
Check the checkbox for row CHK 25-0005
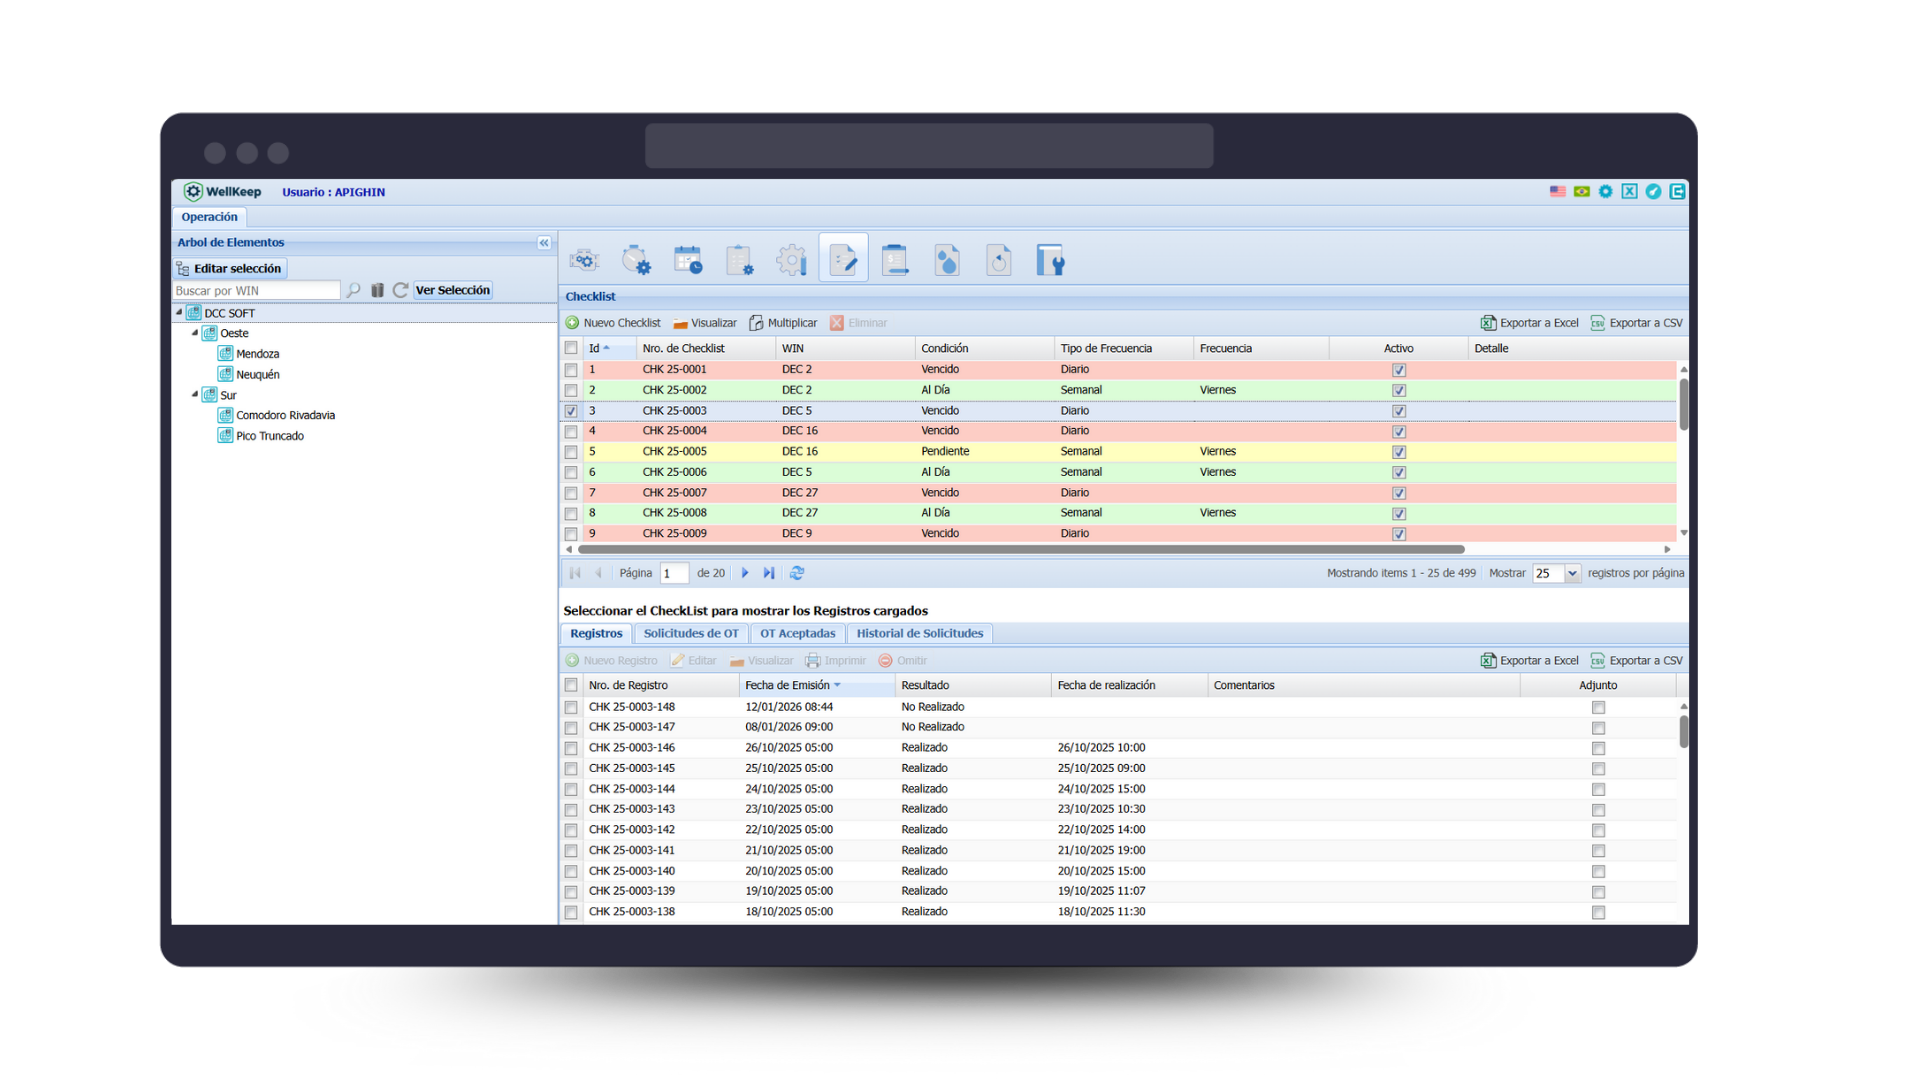[571, 452]
